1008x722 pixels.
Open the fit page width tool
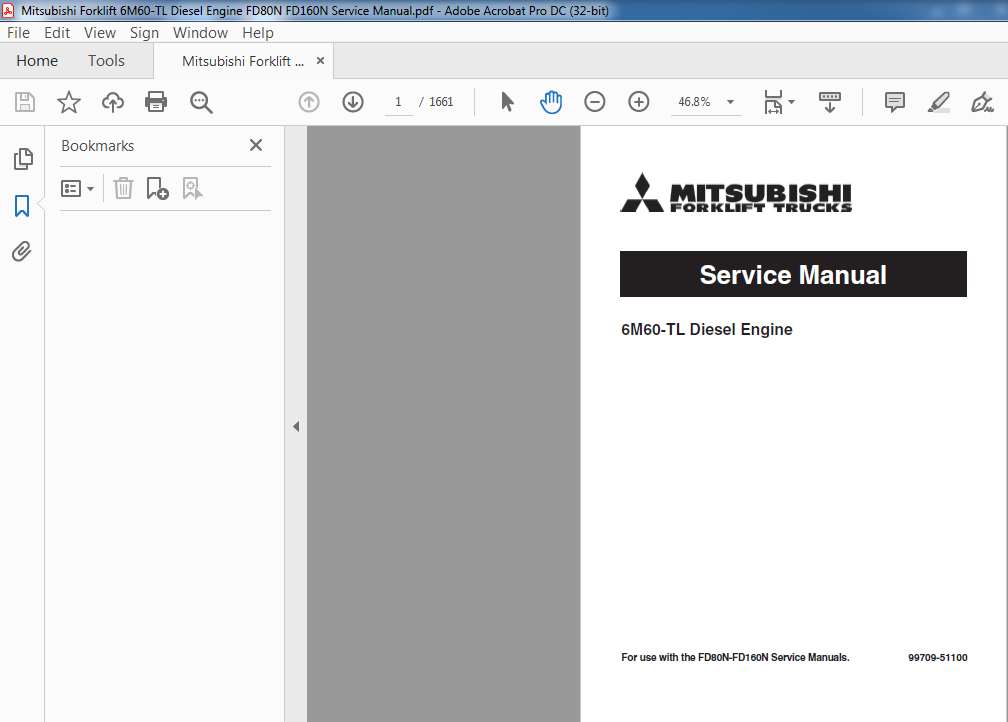click(x=773, y=102)
